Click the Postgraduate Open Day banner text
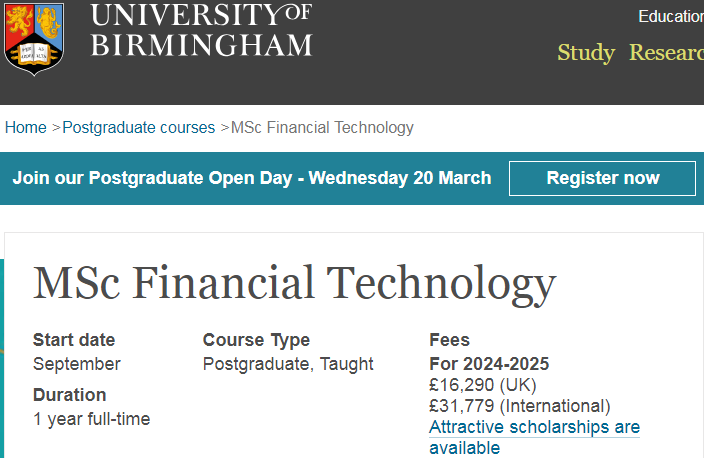The width and height of the screenshot is (704, 458). click(252, 178)
